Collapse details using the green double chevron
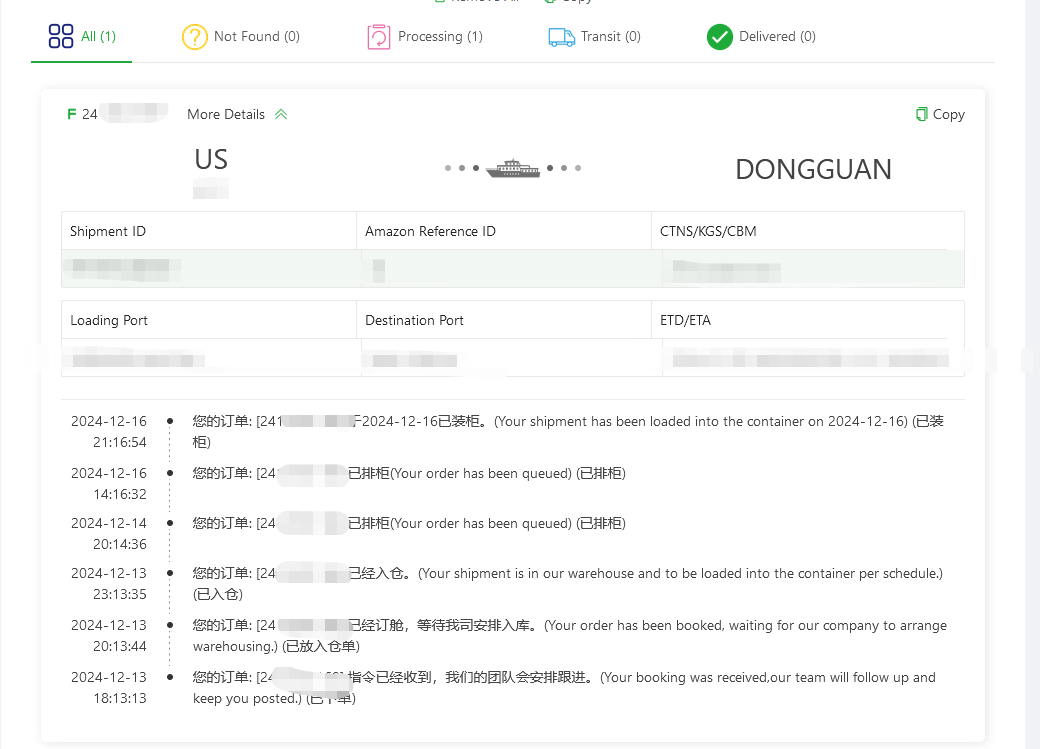This screenshot has height=749, width=1040. pyautogui.click(x=281, y=114)
